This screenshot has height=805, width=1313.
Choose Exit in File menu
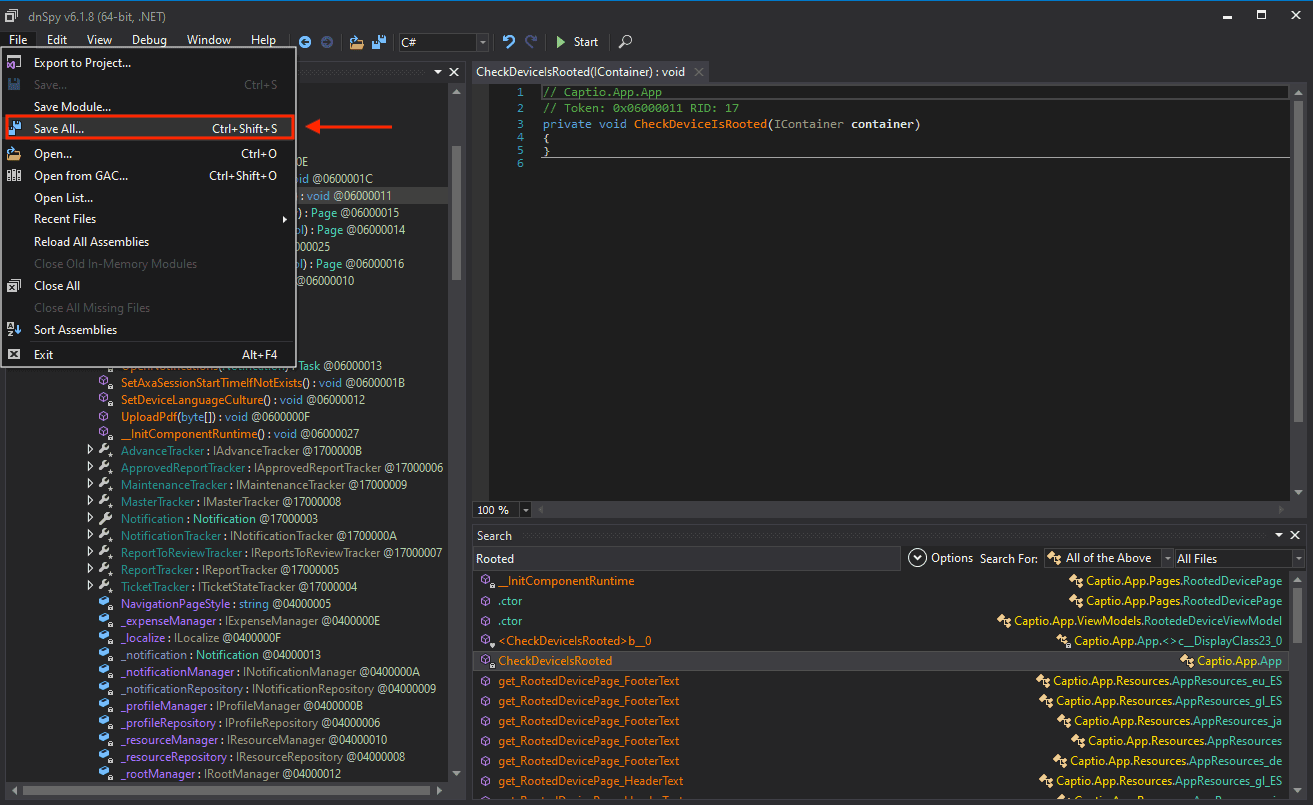(148, 355)
